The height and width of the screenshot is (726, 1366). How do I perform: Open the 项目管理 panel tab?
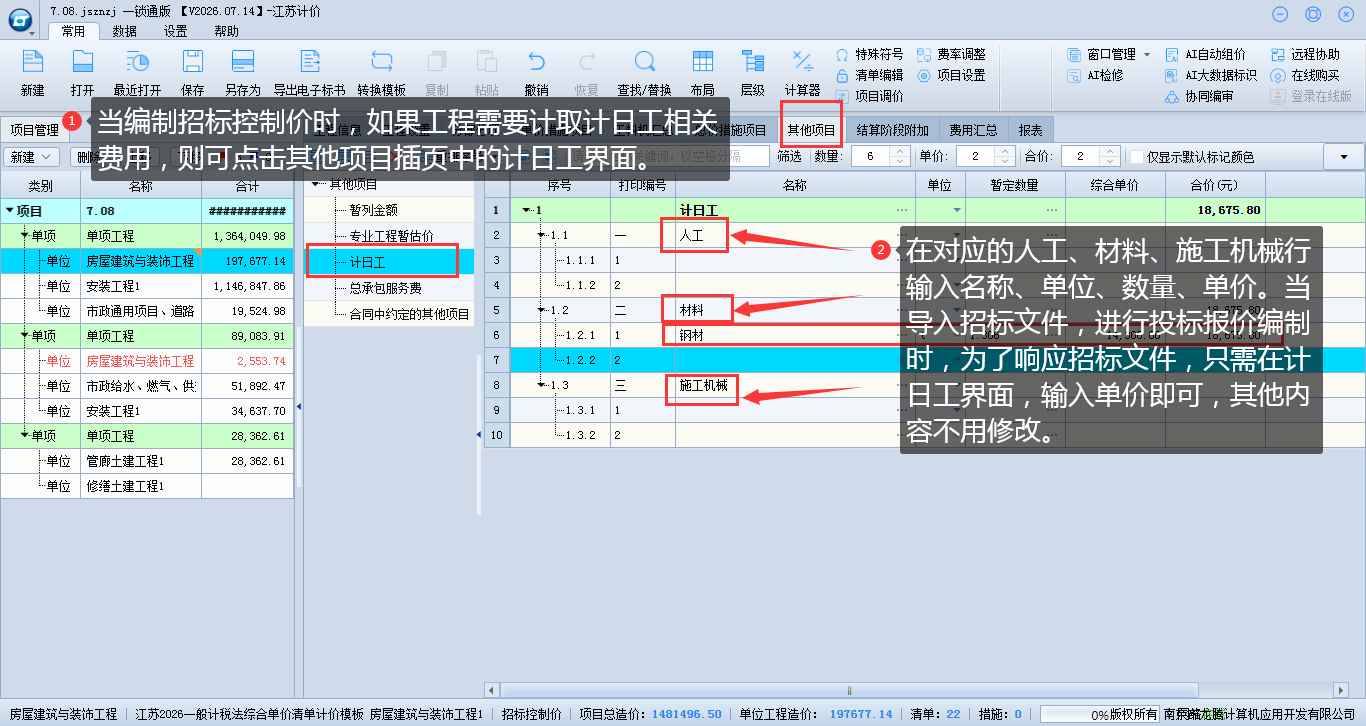pos(34,130)
